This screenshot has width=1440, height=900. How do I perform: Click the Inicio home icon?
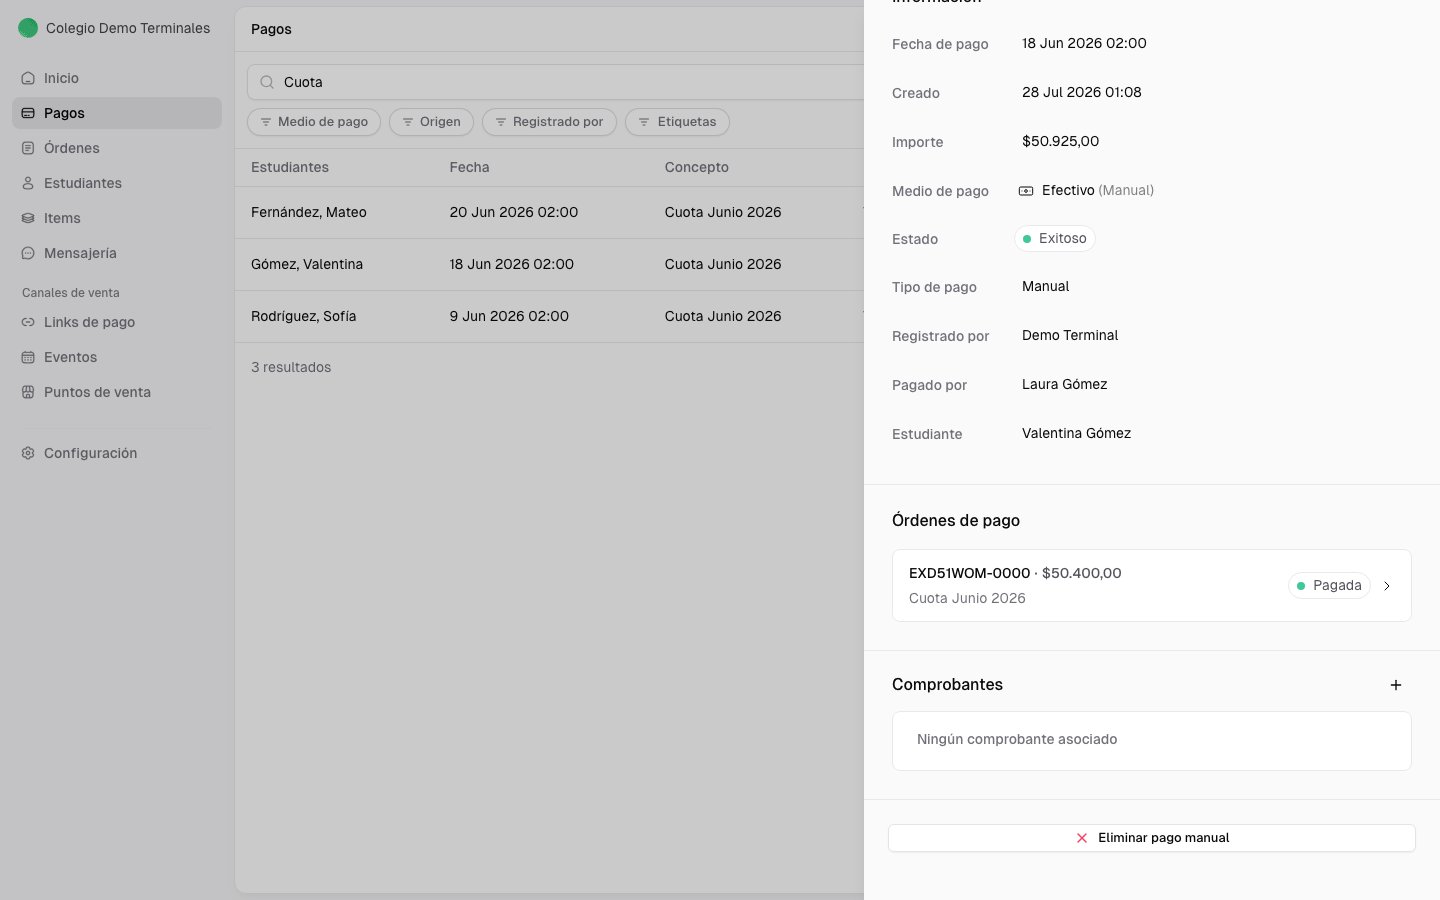tap(28, 78)
